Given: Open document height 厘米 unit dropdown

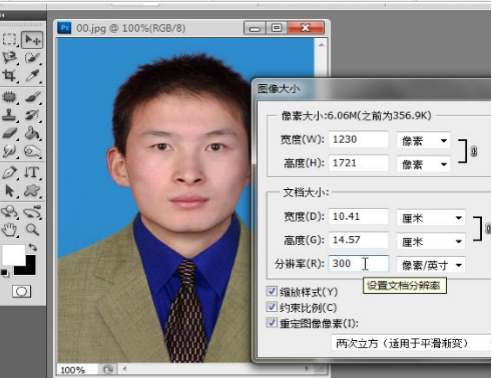Looking at the screenshot, I should [431, 241].
